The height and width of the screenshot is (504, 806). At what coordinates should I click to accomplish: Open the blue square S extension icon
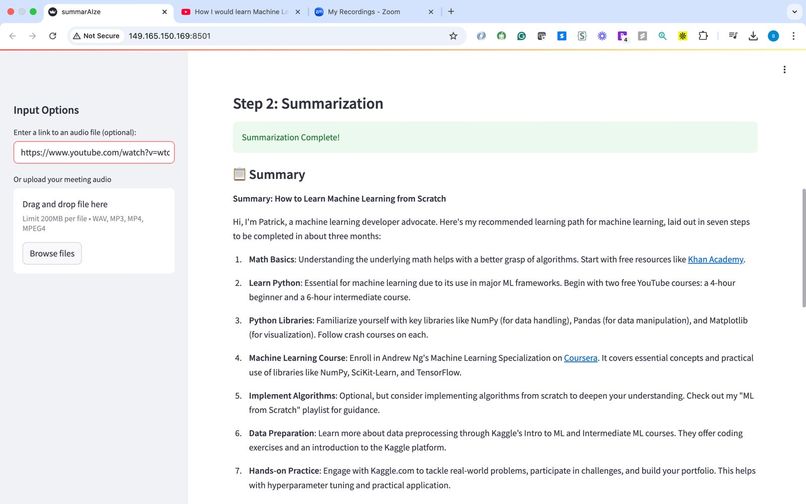[561, 36]
